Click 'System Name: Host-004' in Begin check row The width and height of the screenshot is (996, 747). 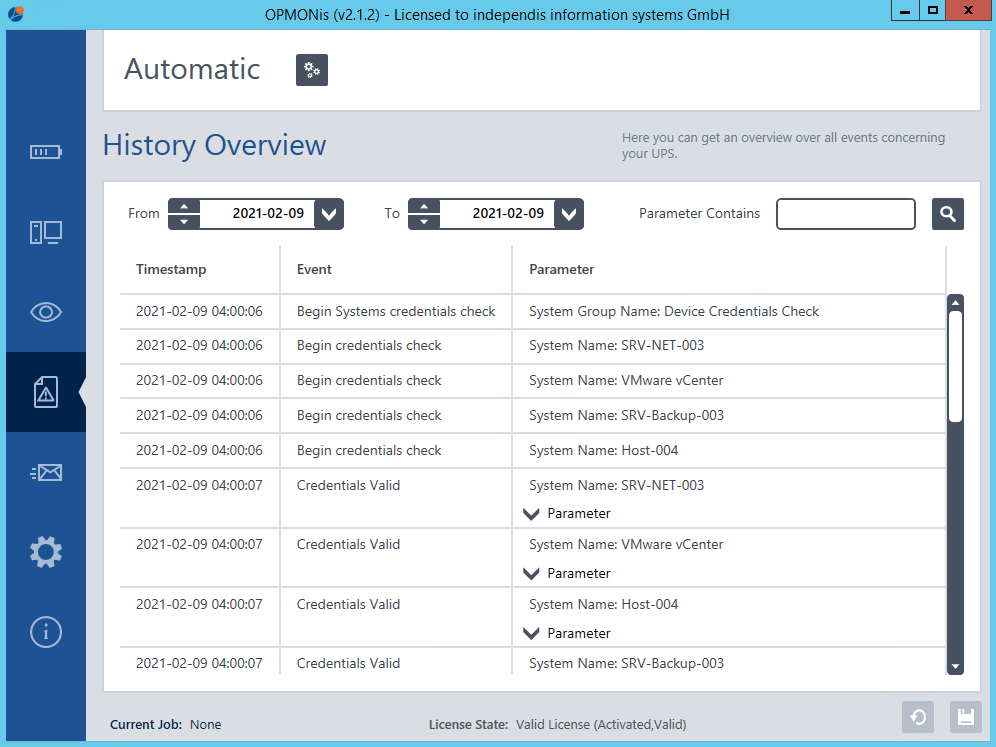tap(603, 450)
